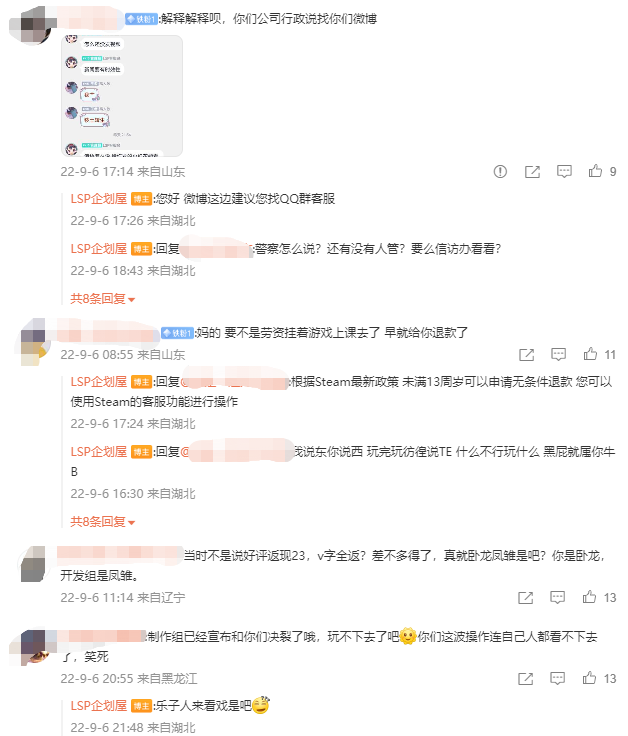Viewport: 628px width, 736px height.
Task: Open the chat screenshot thumbnail in first comment
Action: (x=122, y=96)
